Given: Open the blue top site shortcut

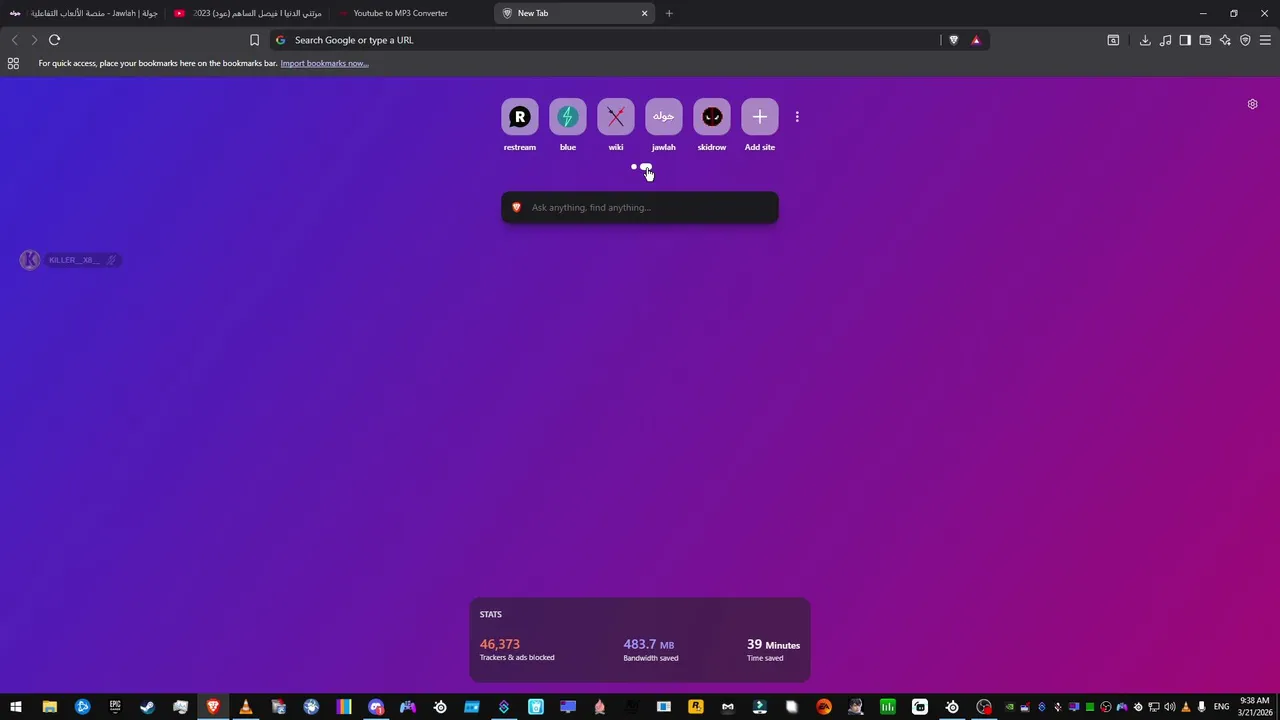Looking at the screenshot, I should pyautogui.click(x=568, y=125).
